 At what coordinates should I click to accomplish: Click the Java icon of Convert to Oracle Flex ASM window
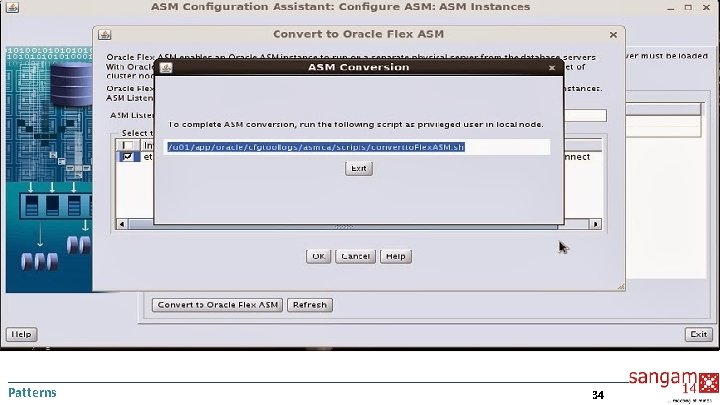(105, 34)
